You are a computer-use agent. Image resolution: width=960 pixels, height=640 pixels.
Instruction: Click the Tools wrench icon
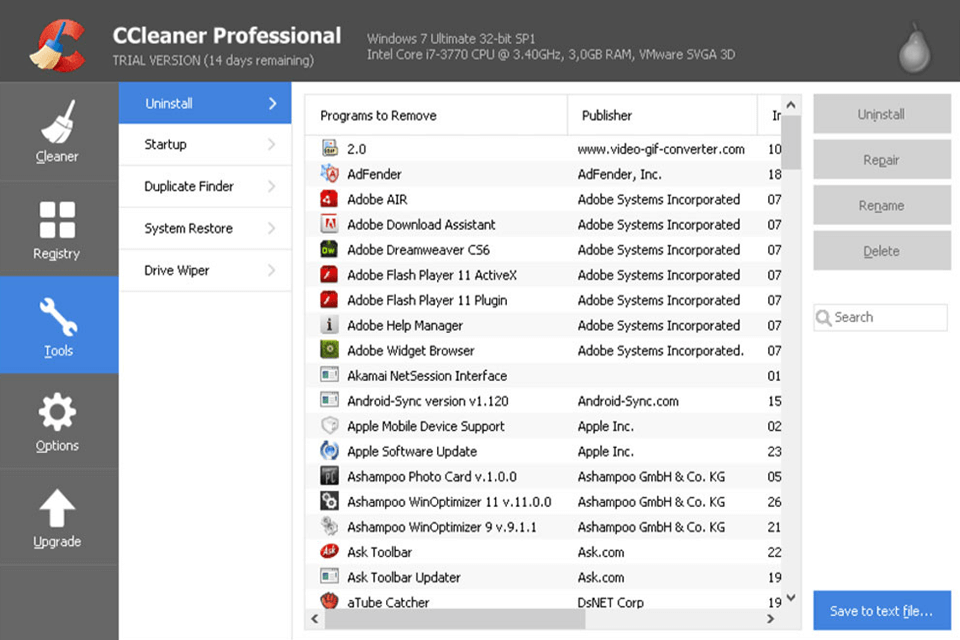(57, 317)
